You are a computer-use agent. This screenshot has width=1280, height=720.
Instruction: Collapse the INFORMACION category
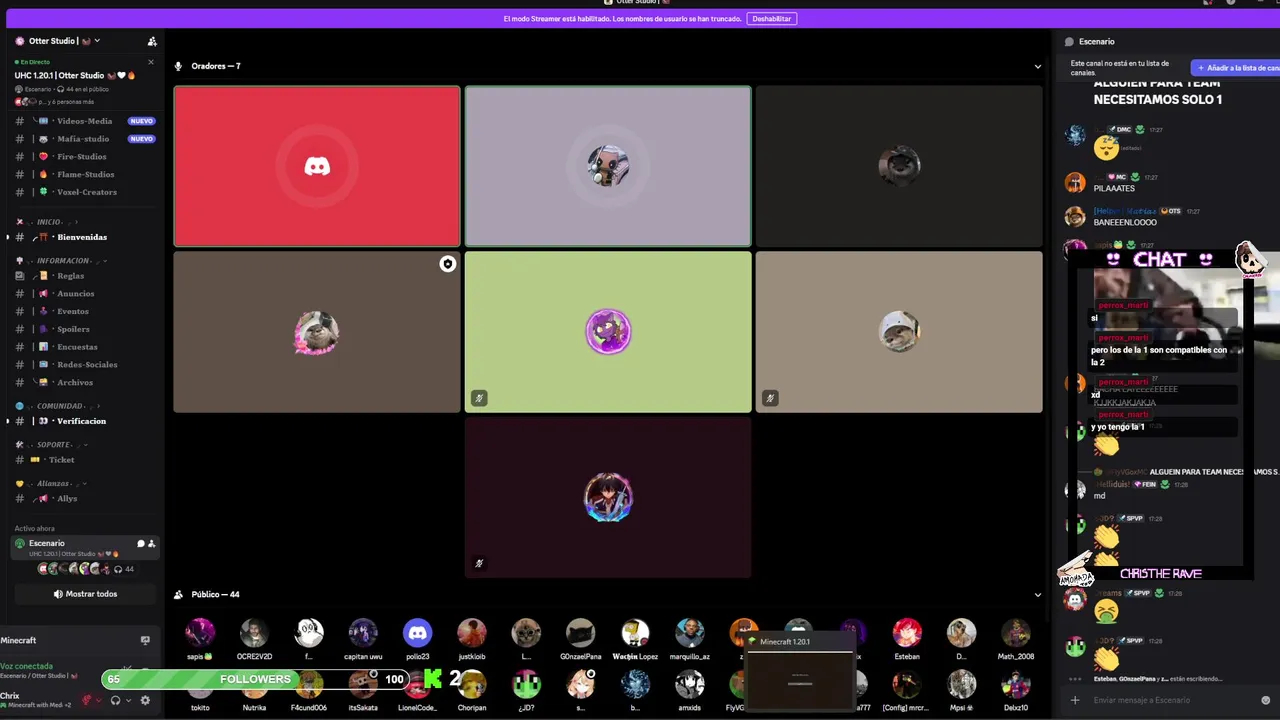(62, 261)
